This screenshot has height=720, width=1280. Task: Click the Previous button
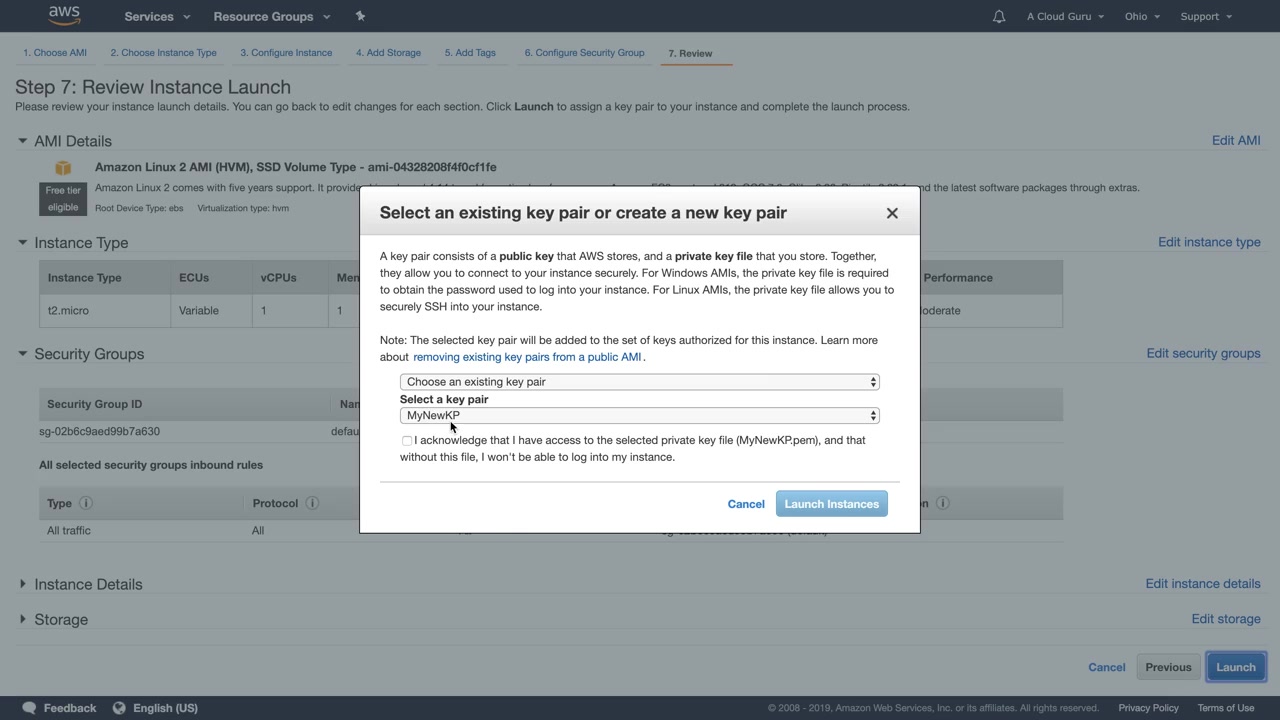click(1168, 667)
